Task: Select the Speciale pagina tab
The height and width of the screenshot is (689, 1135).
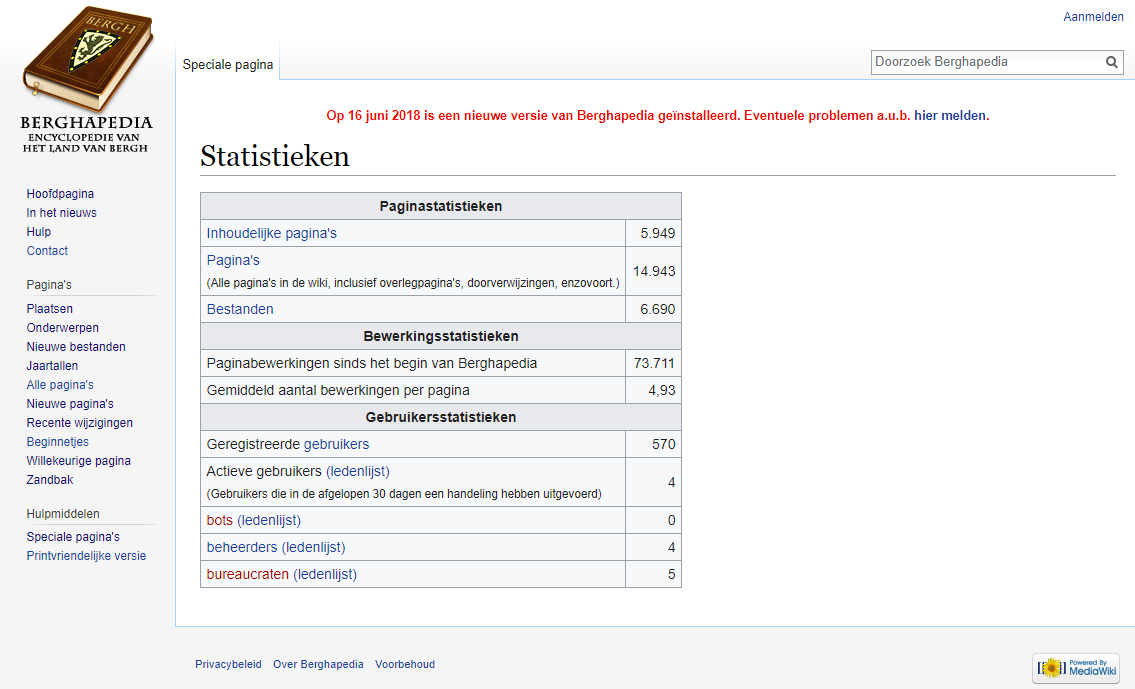Action: [x=228, y=64]
